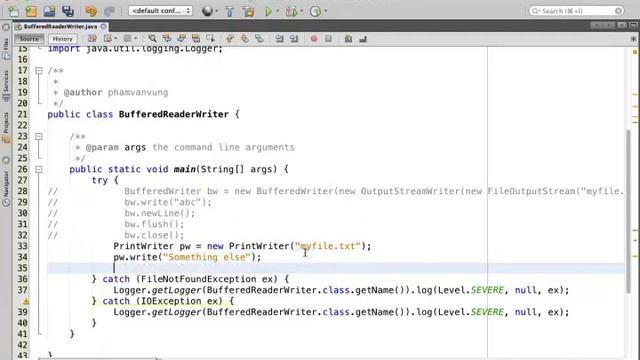Maximize the editor window button
The width and height of the screenshot is (640, 360).
(633, 25)
